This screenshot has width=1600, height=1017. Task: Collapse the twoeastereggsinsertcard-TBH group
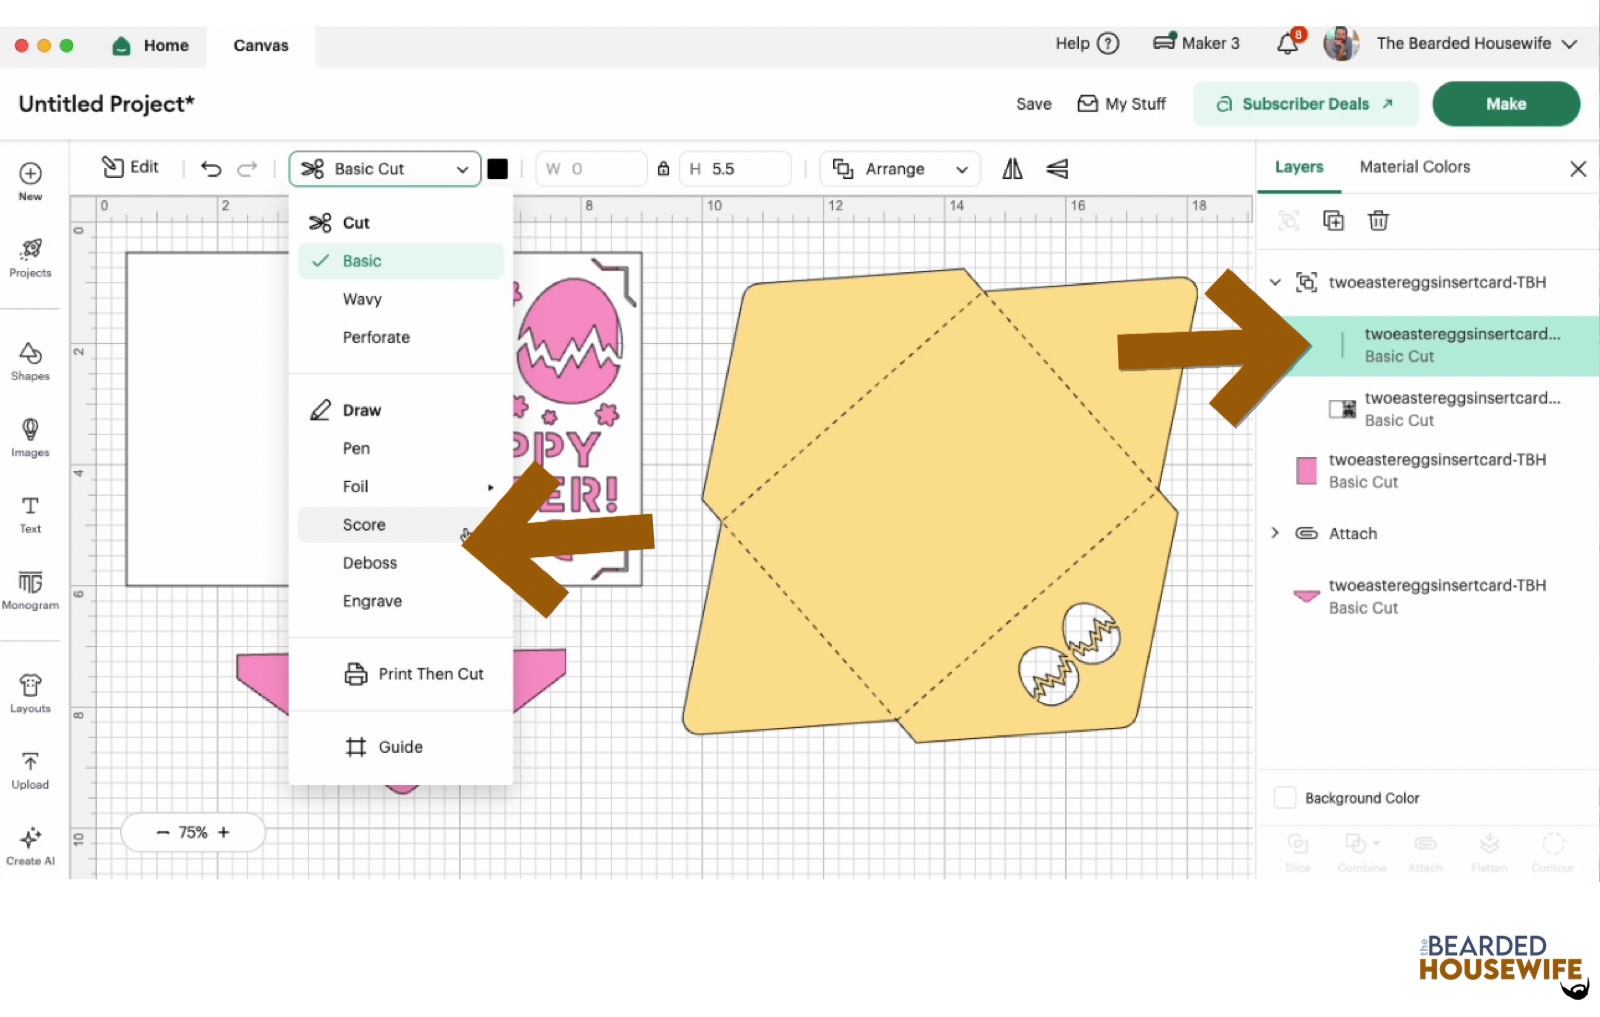point(1275,282)
